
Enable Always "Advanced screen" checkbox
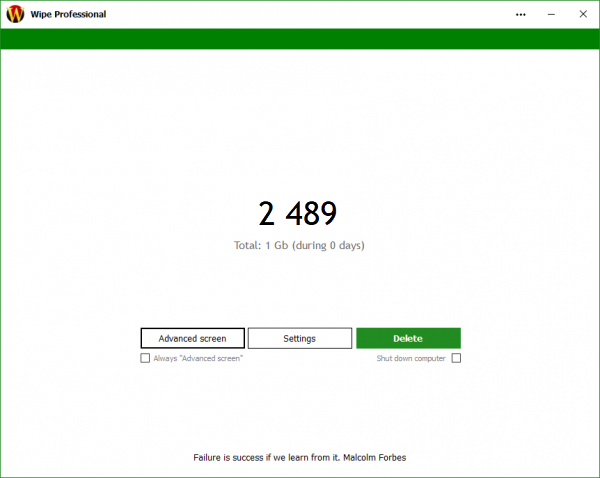coord(145,358)
